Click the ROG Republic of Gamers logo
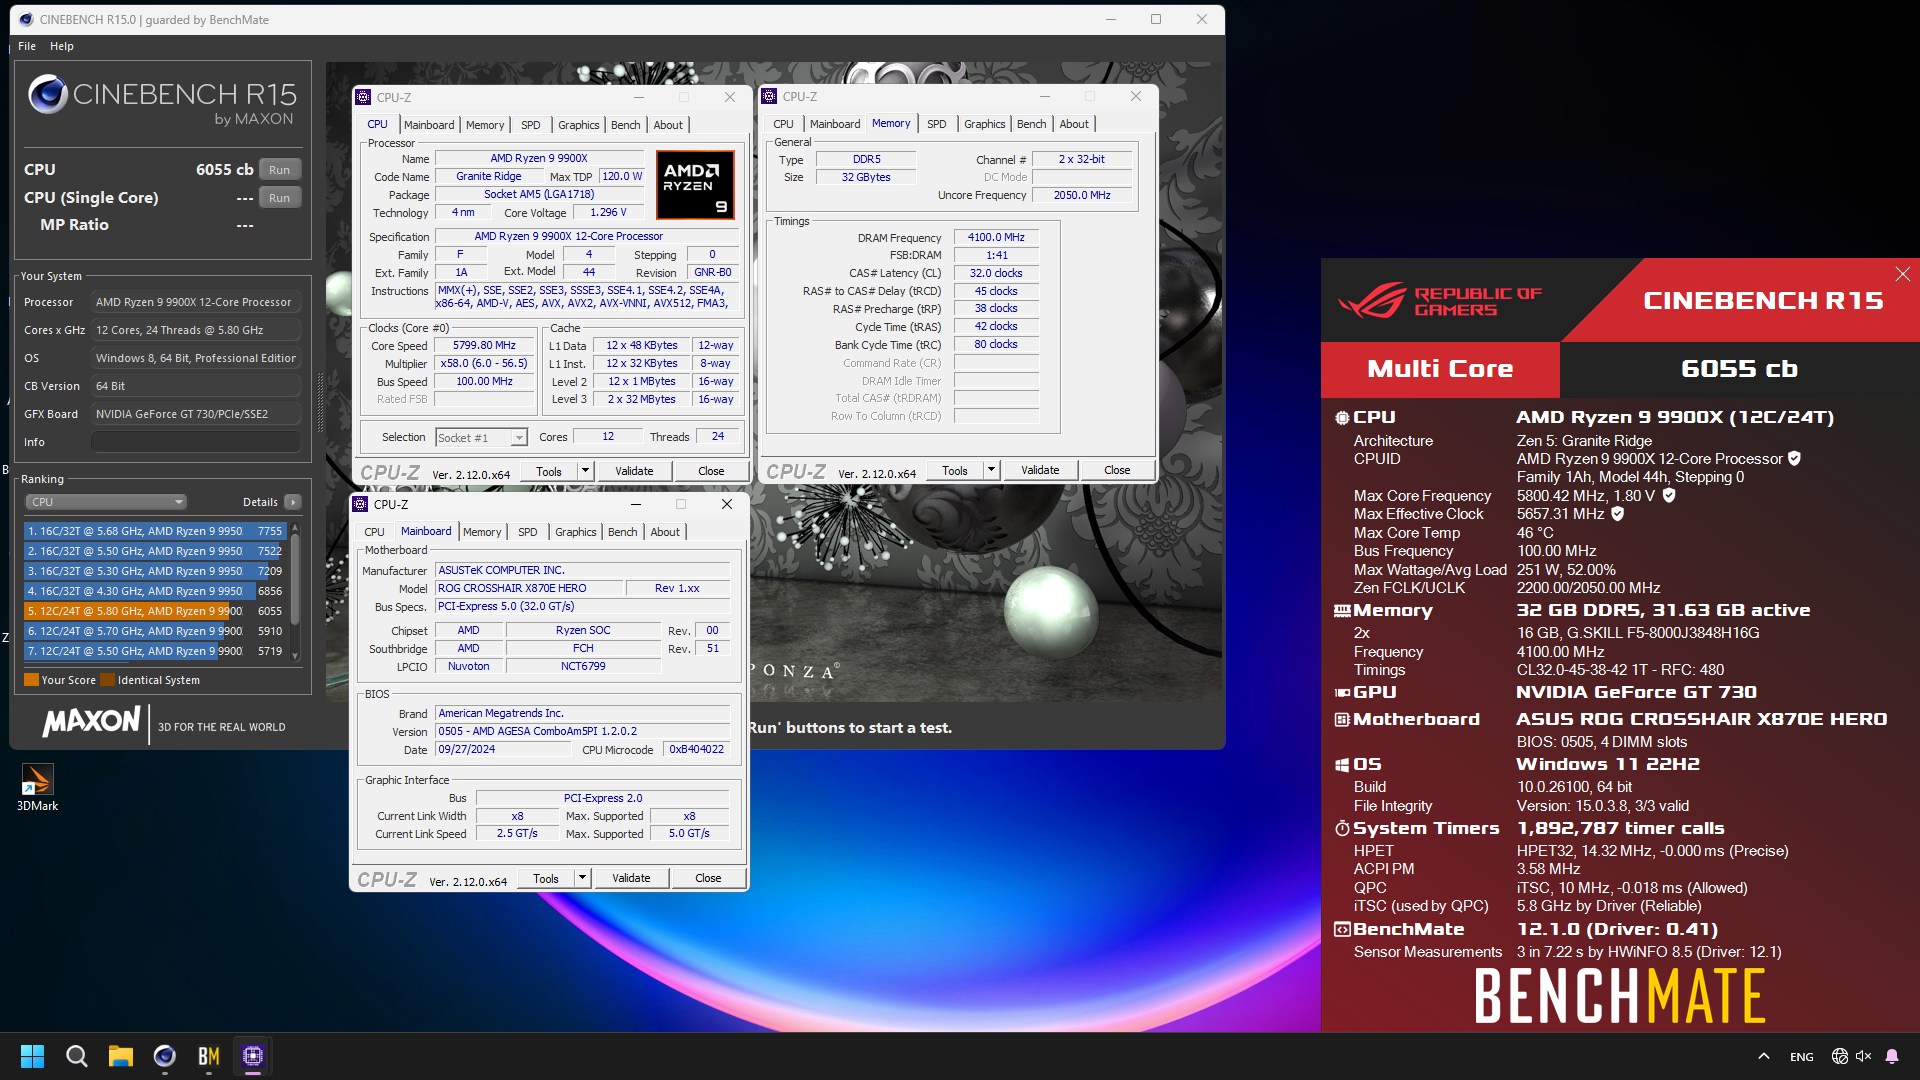 1440,301
